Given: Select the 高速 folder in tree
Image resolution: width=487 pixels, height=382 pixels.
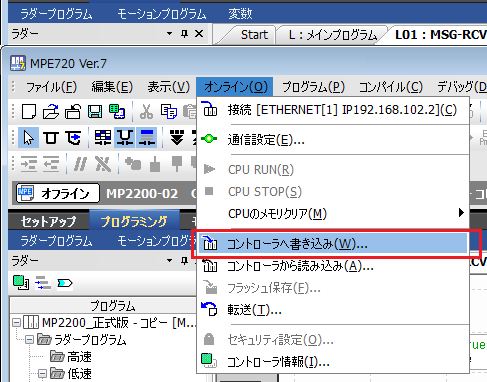Looking at the screenshot, I should click(x=79, y=357).
